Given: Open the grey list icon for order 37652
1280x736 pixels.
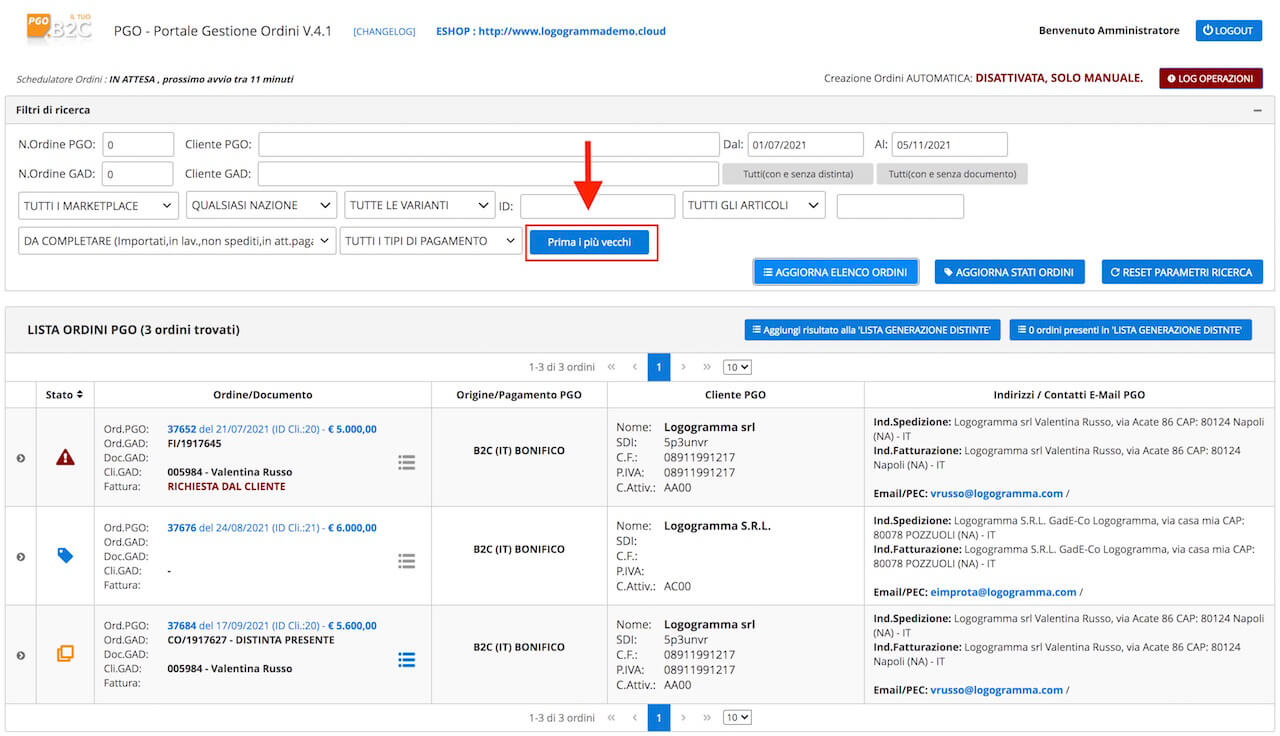Looking at the screenshot, I should 406,462.
